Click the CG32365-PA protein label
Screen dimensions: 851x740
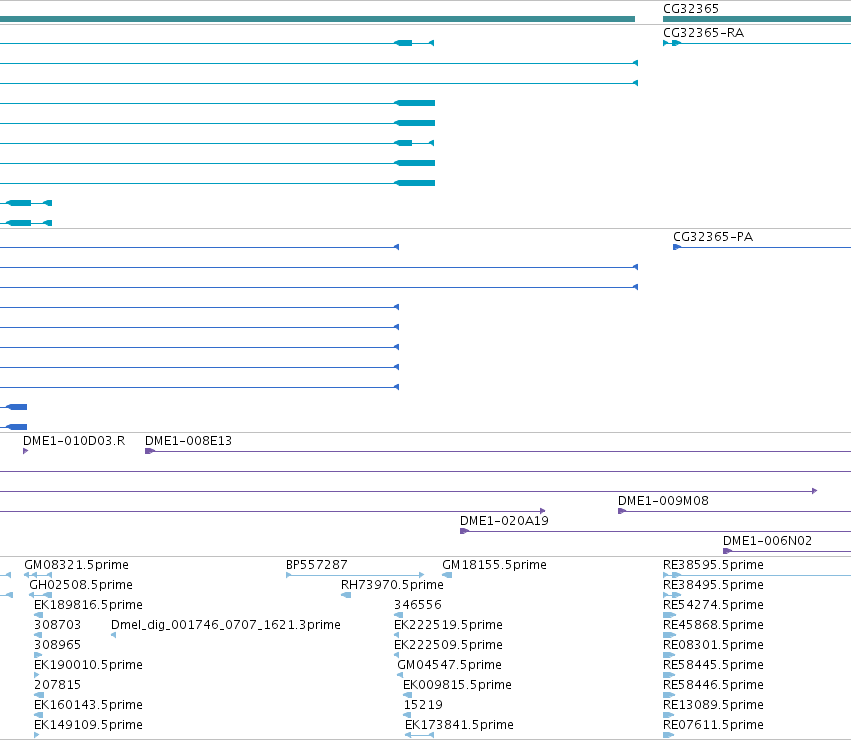coord(713,237)
